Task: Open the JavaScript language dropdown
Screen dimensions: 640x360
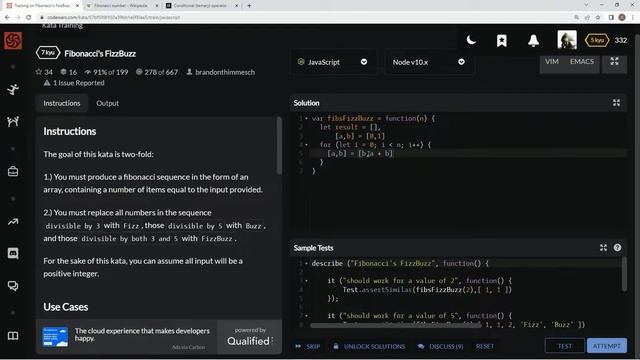Action: coord(333,62)
